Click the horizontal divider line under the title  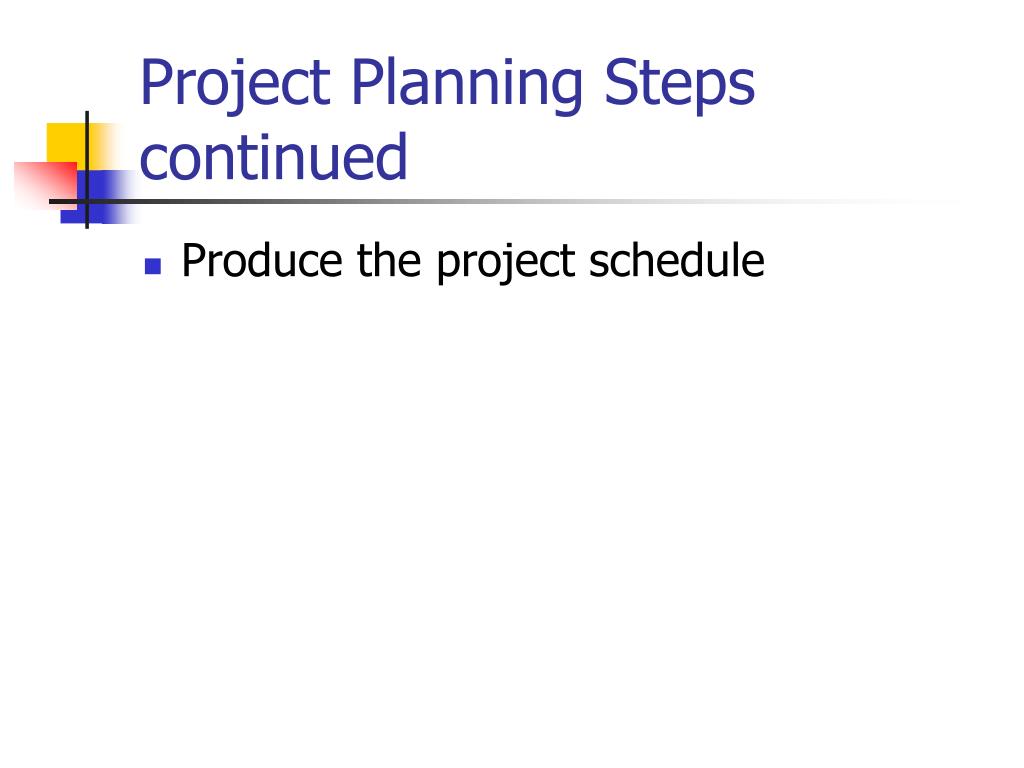tap(457, 201)
